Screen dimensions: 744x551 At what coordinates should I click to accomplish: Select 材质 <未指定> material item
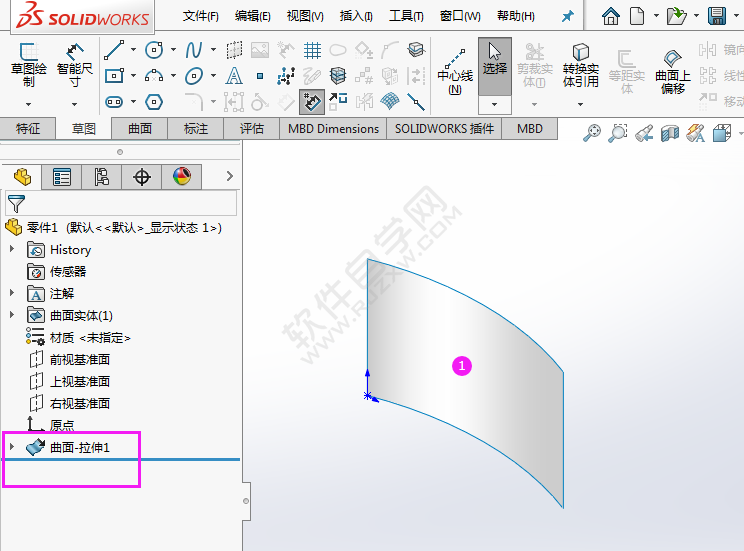click(x=90, y=337)
